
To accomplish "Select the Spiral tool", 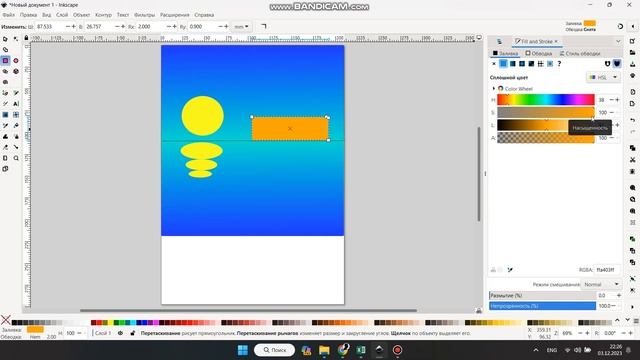I will click(5, 82).
